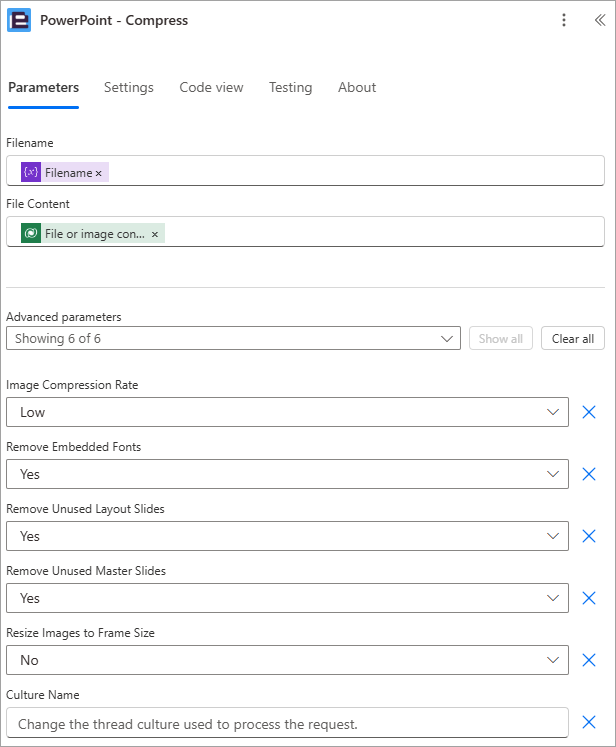Open the Remove Unused Master Slides dropdown

point(287,598)
